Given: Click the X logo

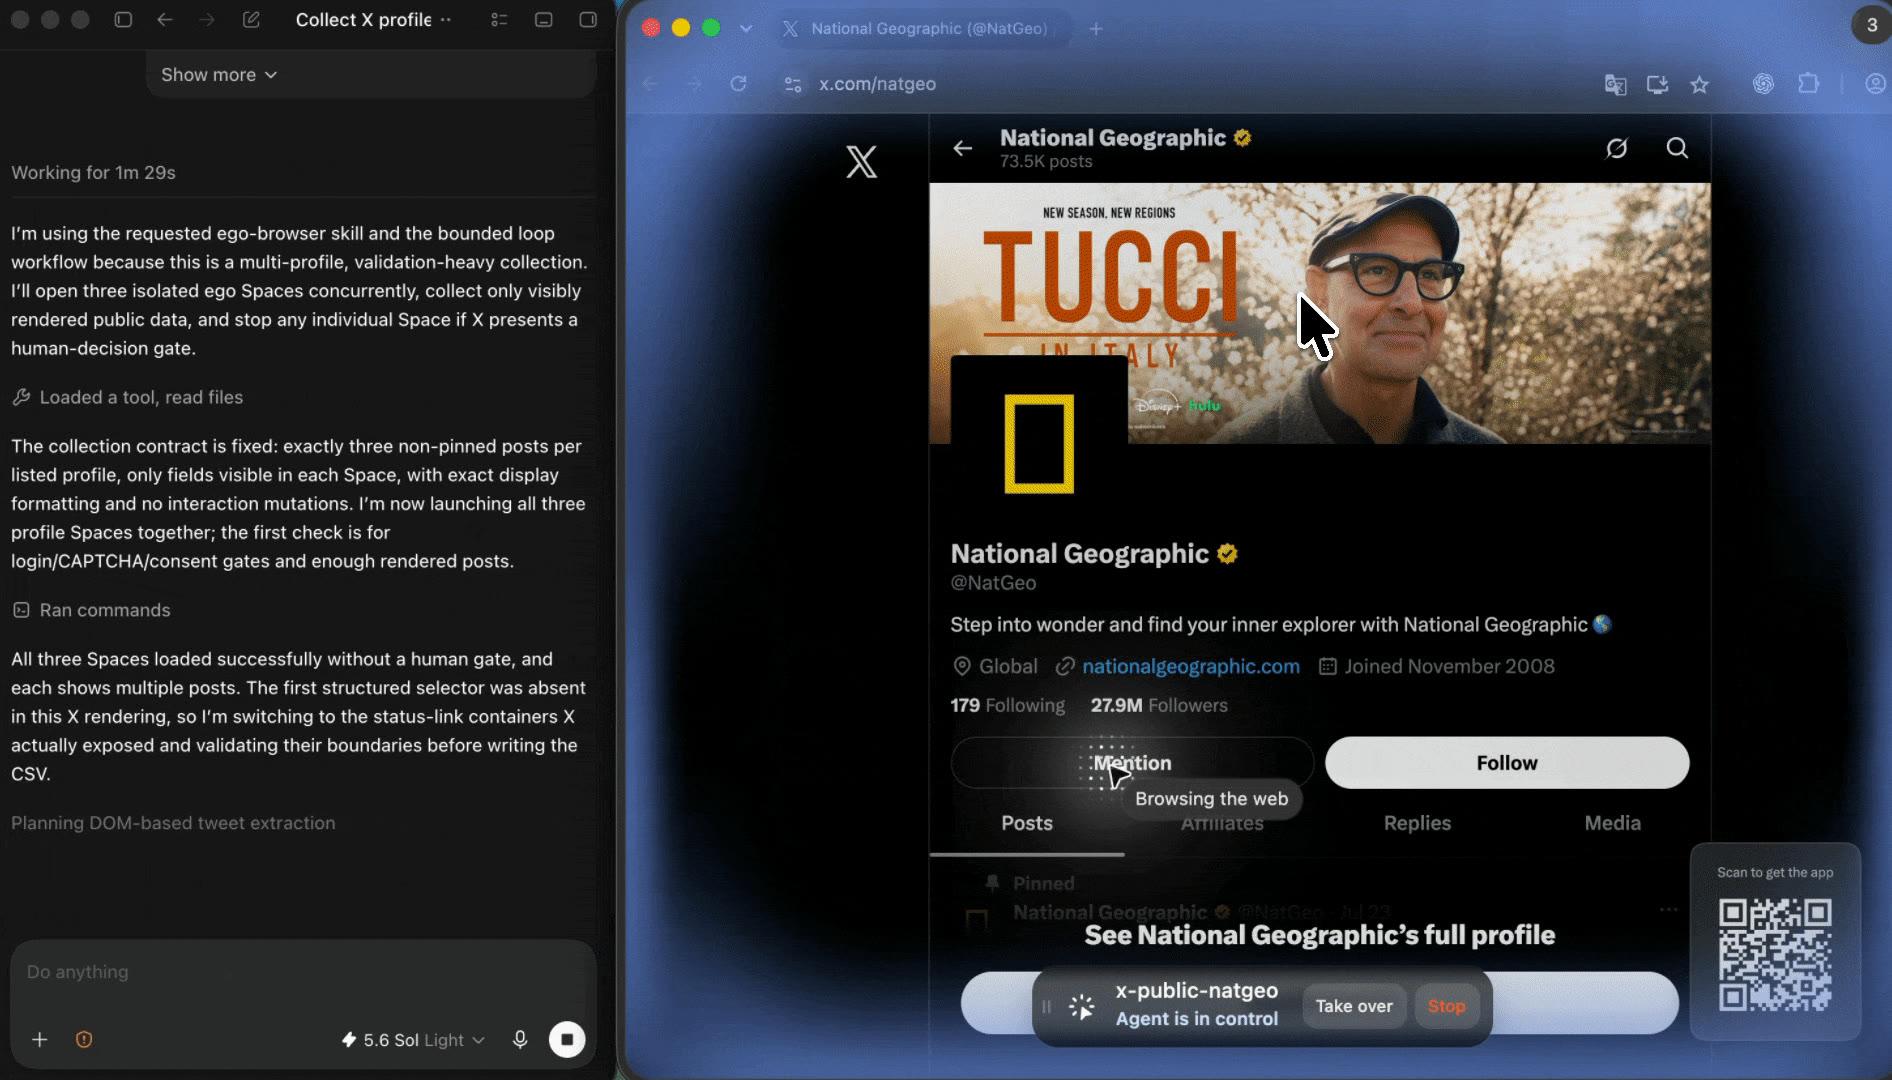Looking at the screenshot, I should (x=861, y=162).
